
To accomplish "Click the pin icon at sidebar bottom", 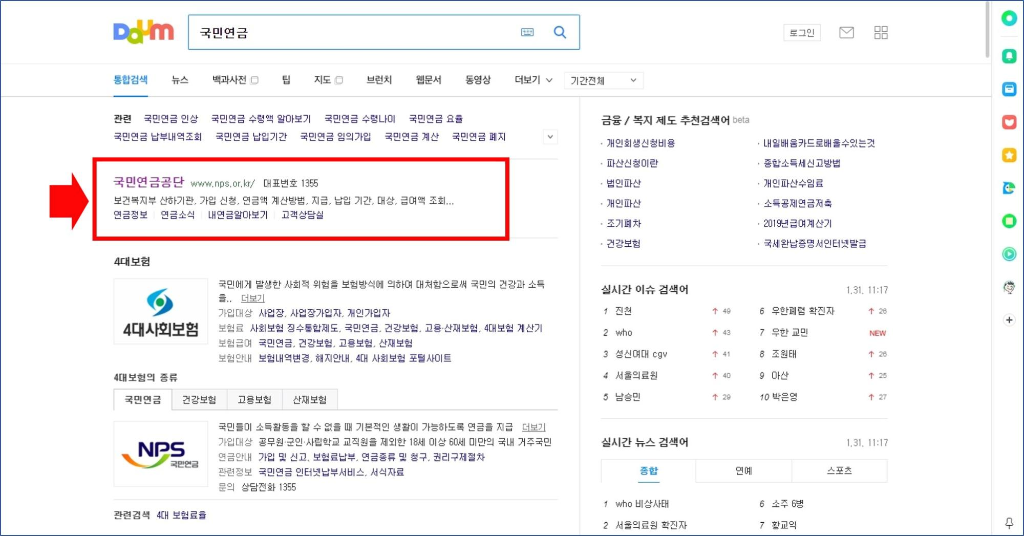I will (1009, 523).
